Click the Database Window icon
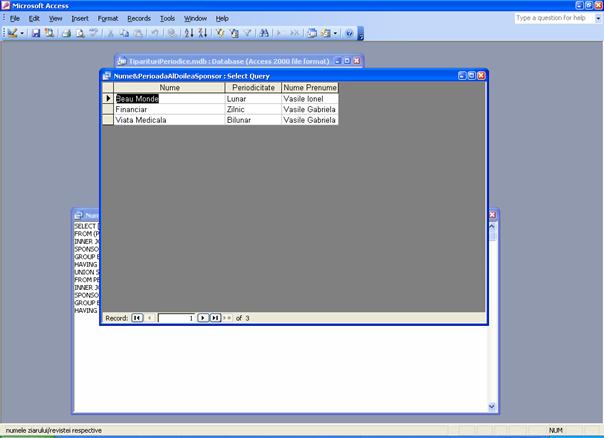 (311, 33)
